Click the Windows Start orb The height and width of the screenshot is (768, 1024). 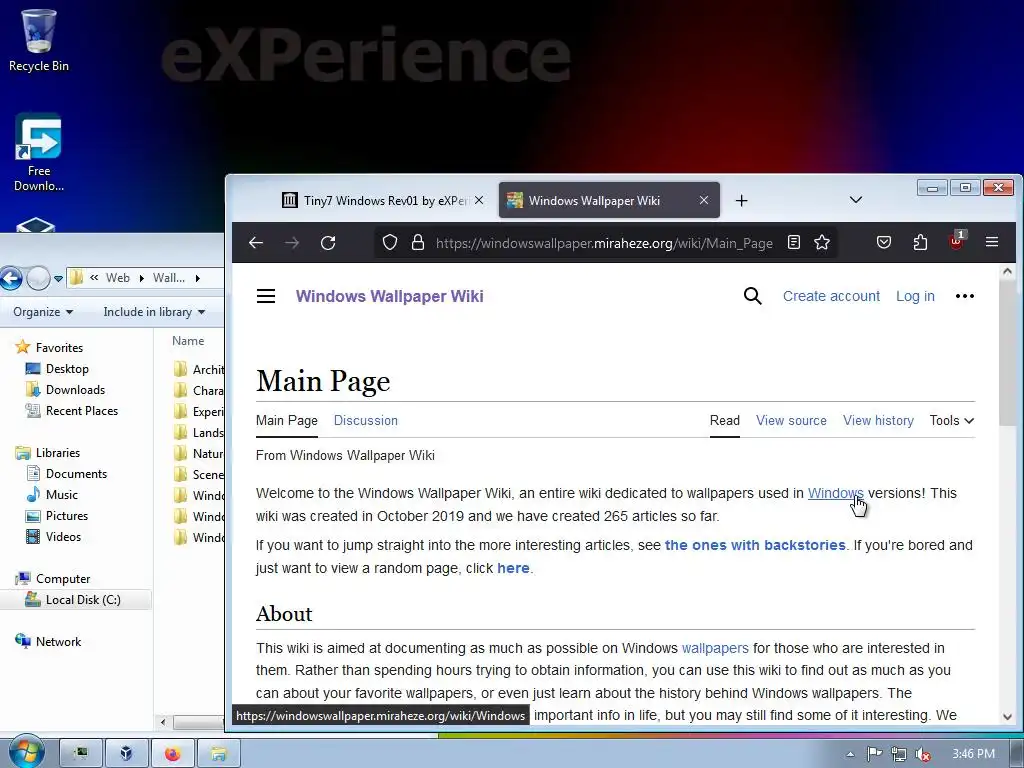[x=25, y=753]
